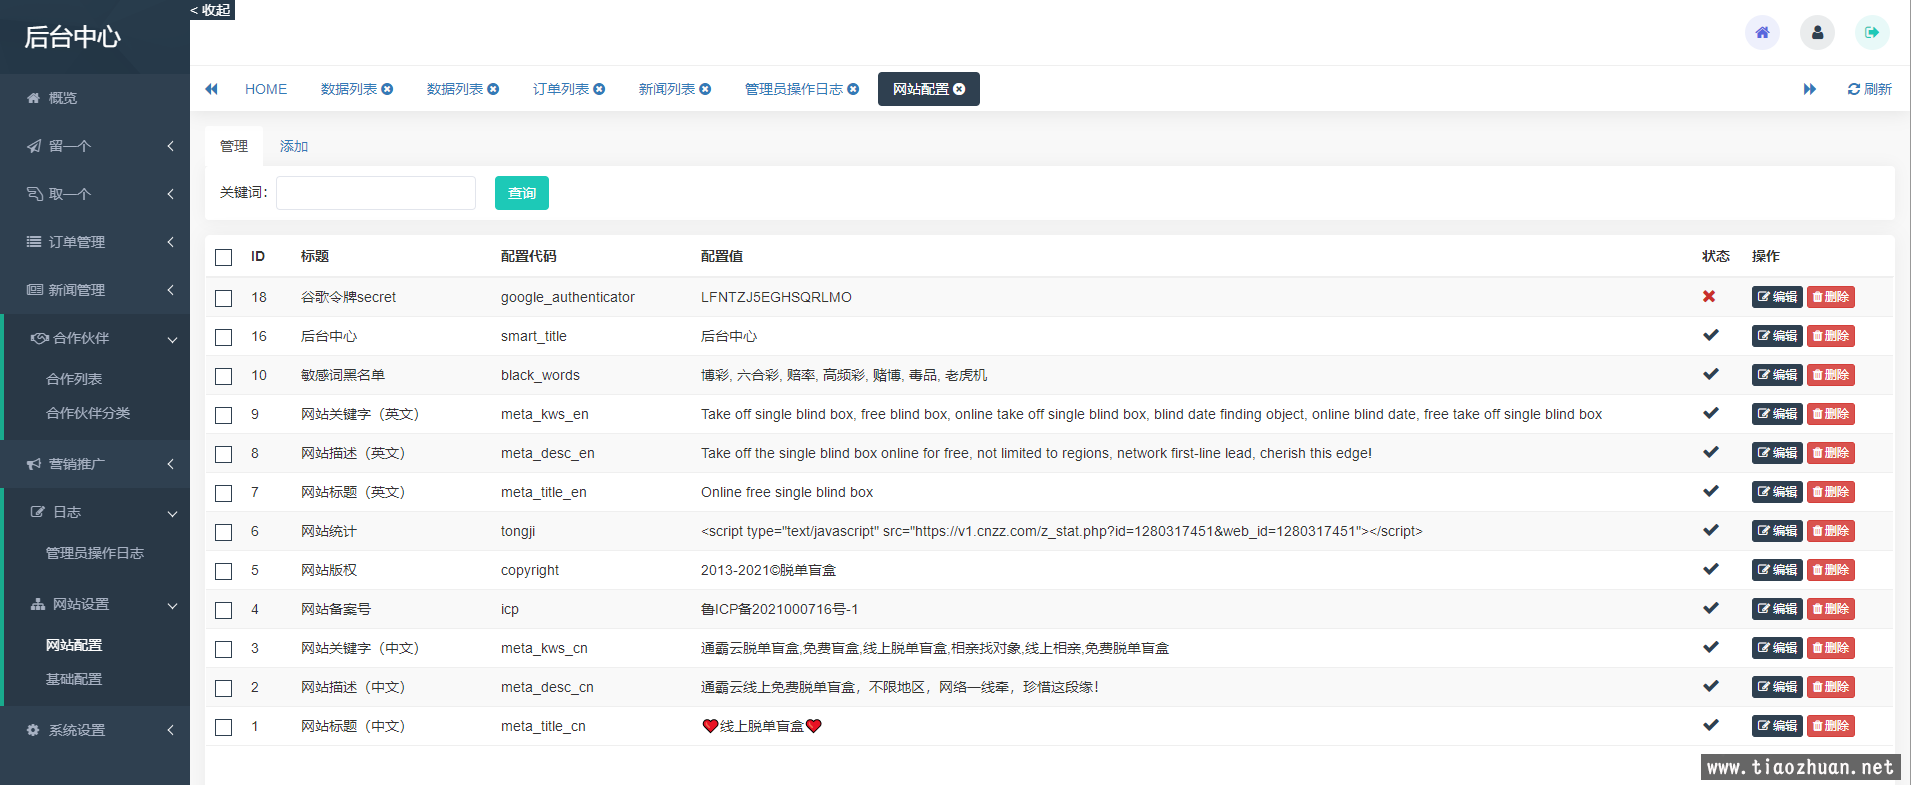
Task: Switch to the 新闻列表 tab
Action: pyautogui.click(x=667, y=89)
